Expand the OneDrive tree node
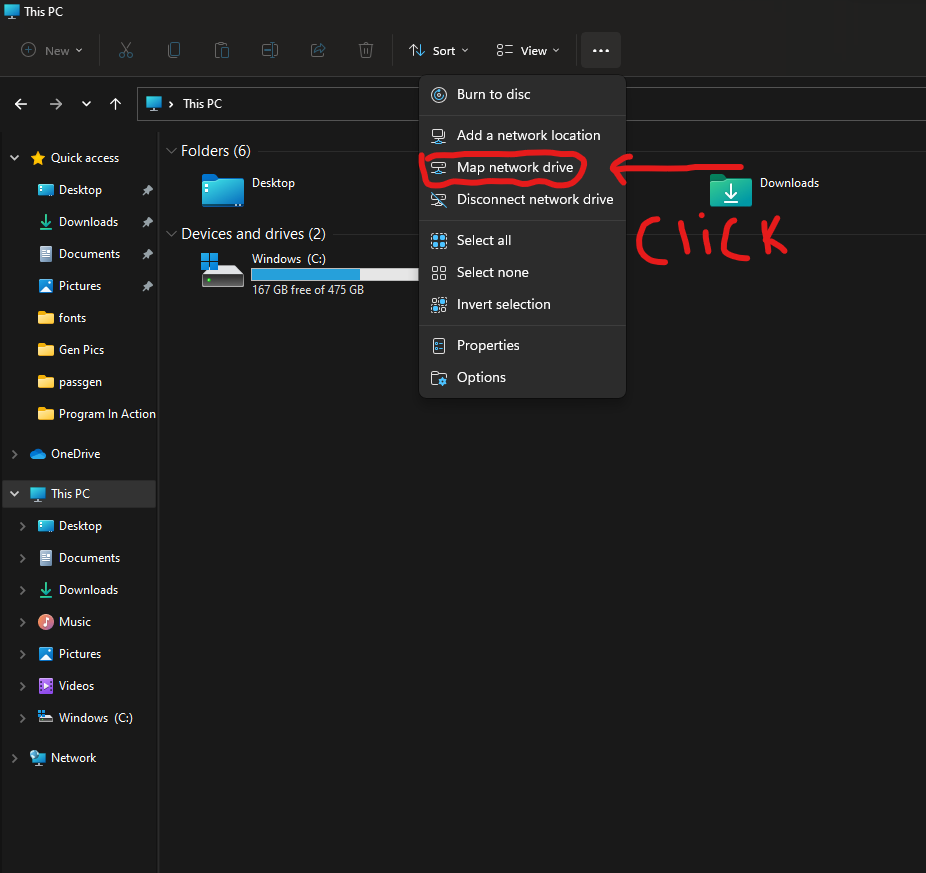This screenshot has width=926, height=873. coord(15,454)
